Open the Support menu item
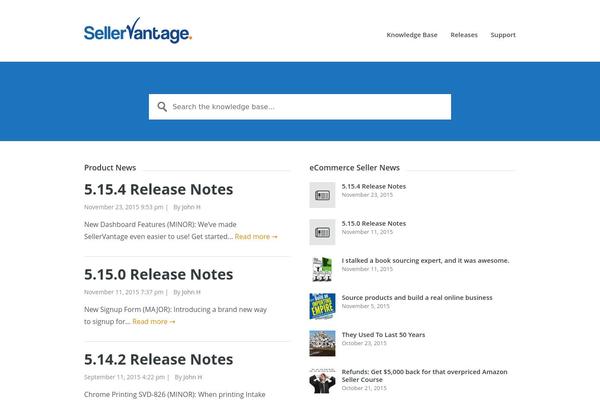 click(503, 35)
